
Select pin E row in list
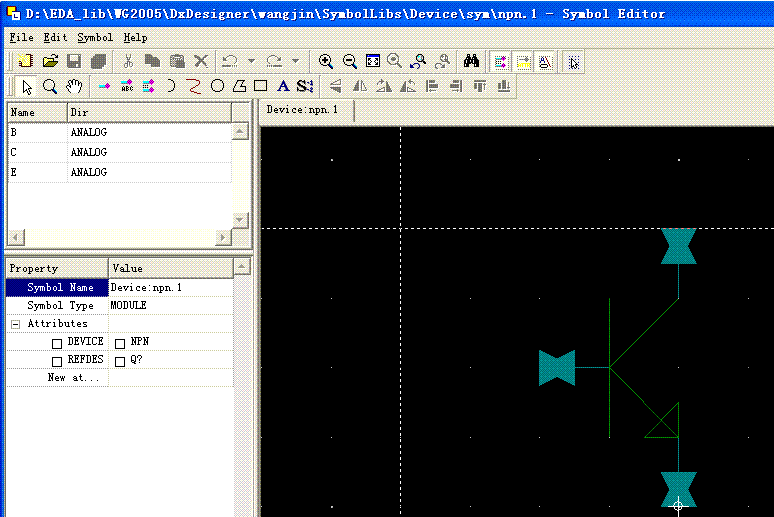coord(119,172)
